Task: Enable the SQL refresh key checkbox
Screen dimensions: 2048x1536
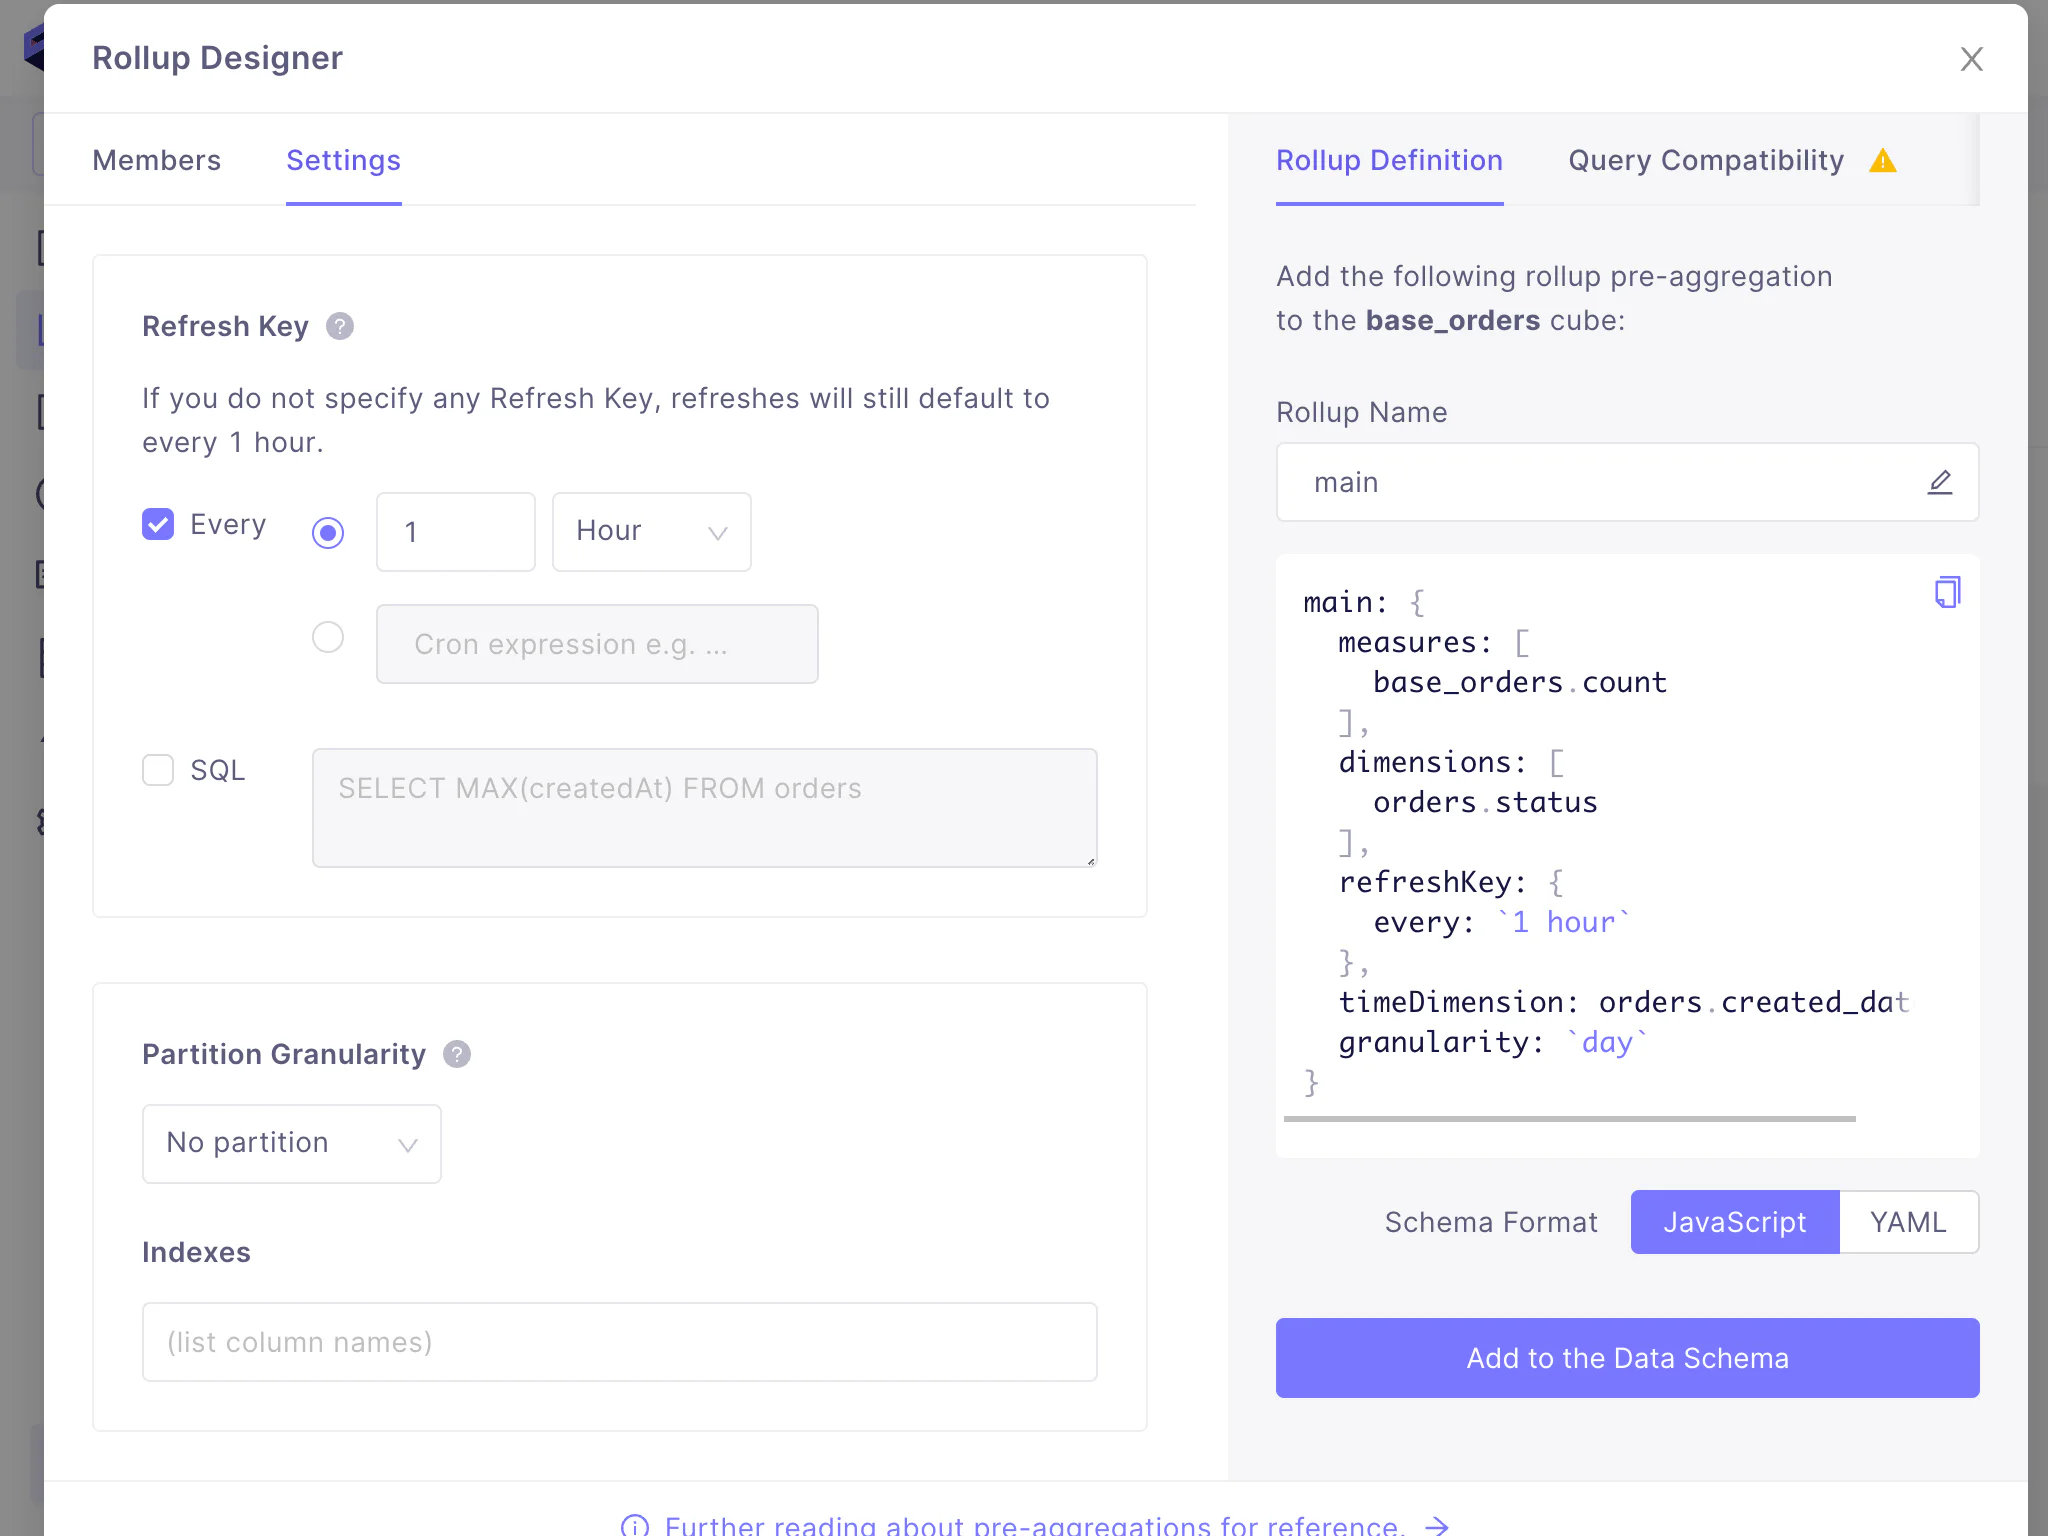Action: click(x=158, y=770)
